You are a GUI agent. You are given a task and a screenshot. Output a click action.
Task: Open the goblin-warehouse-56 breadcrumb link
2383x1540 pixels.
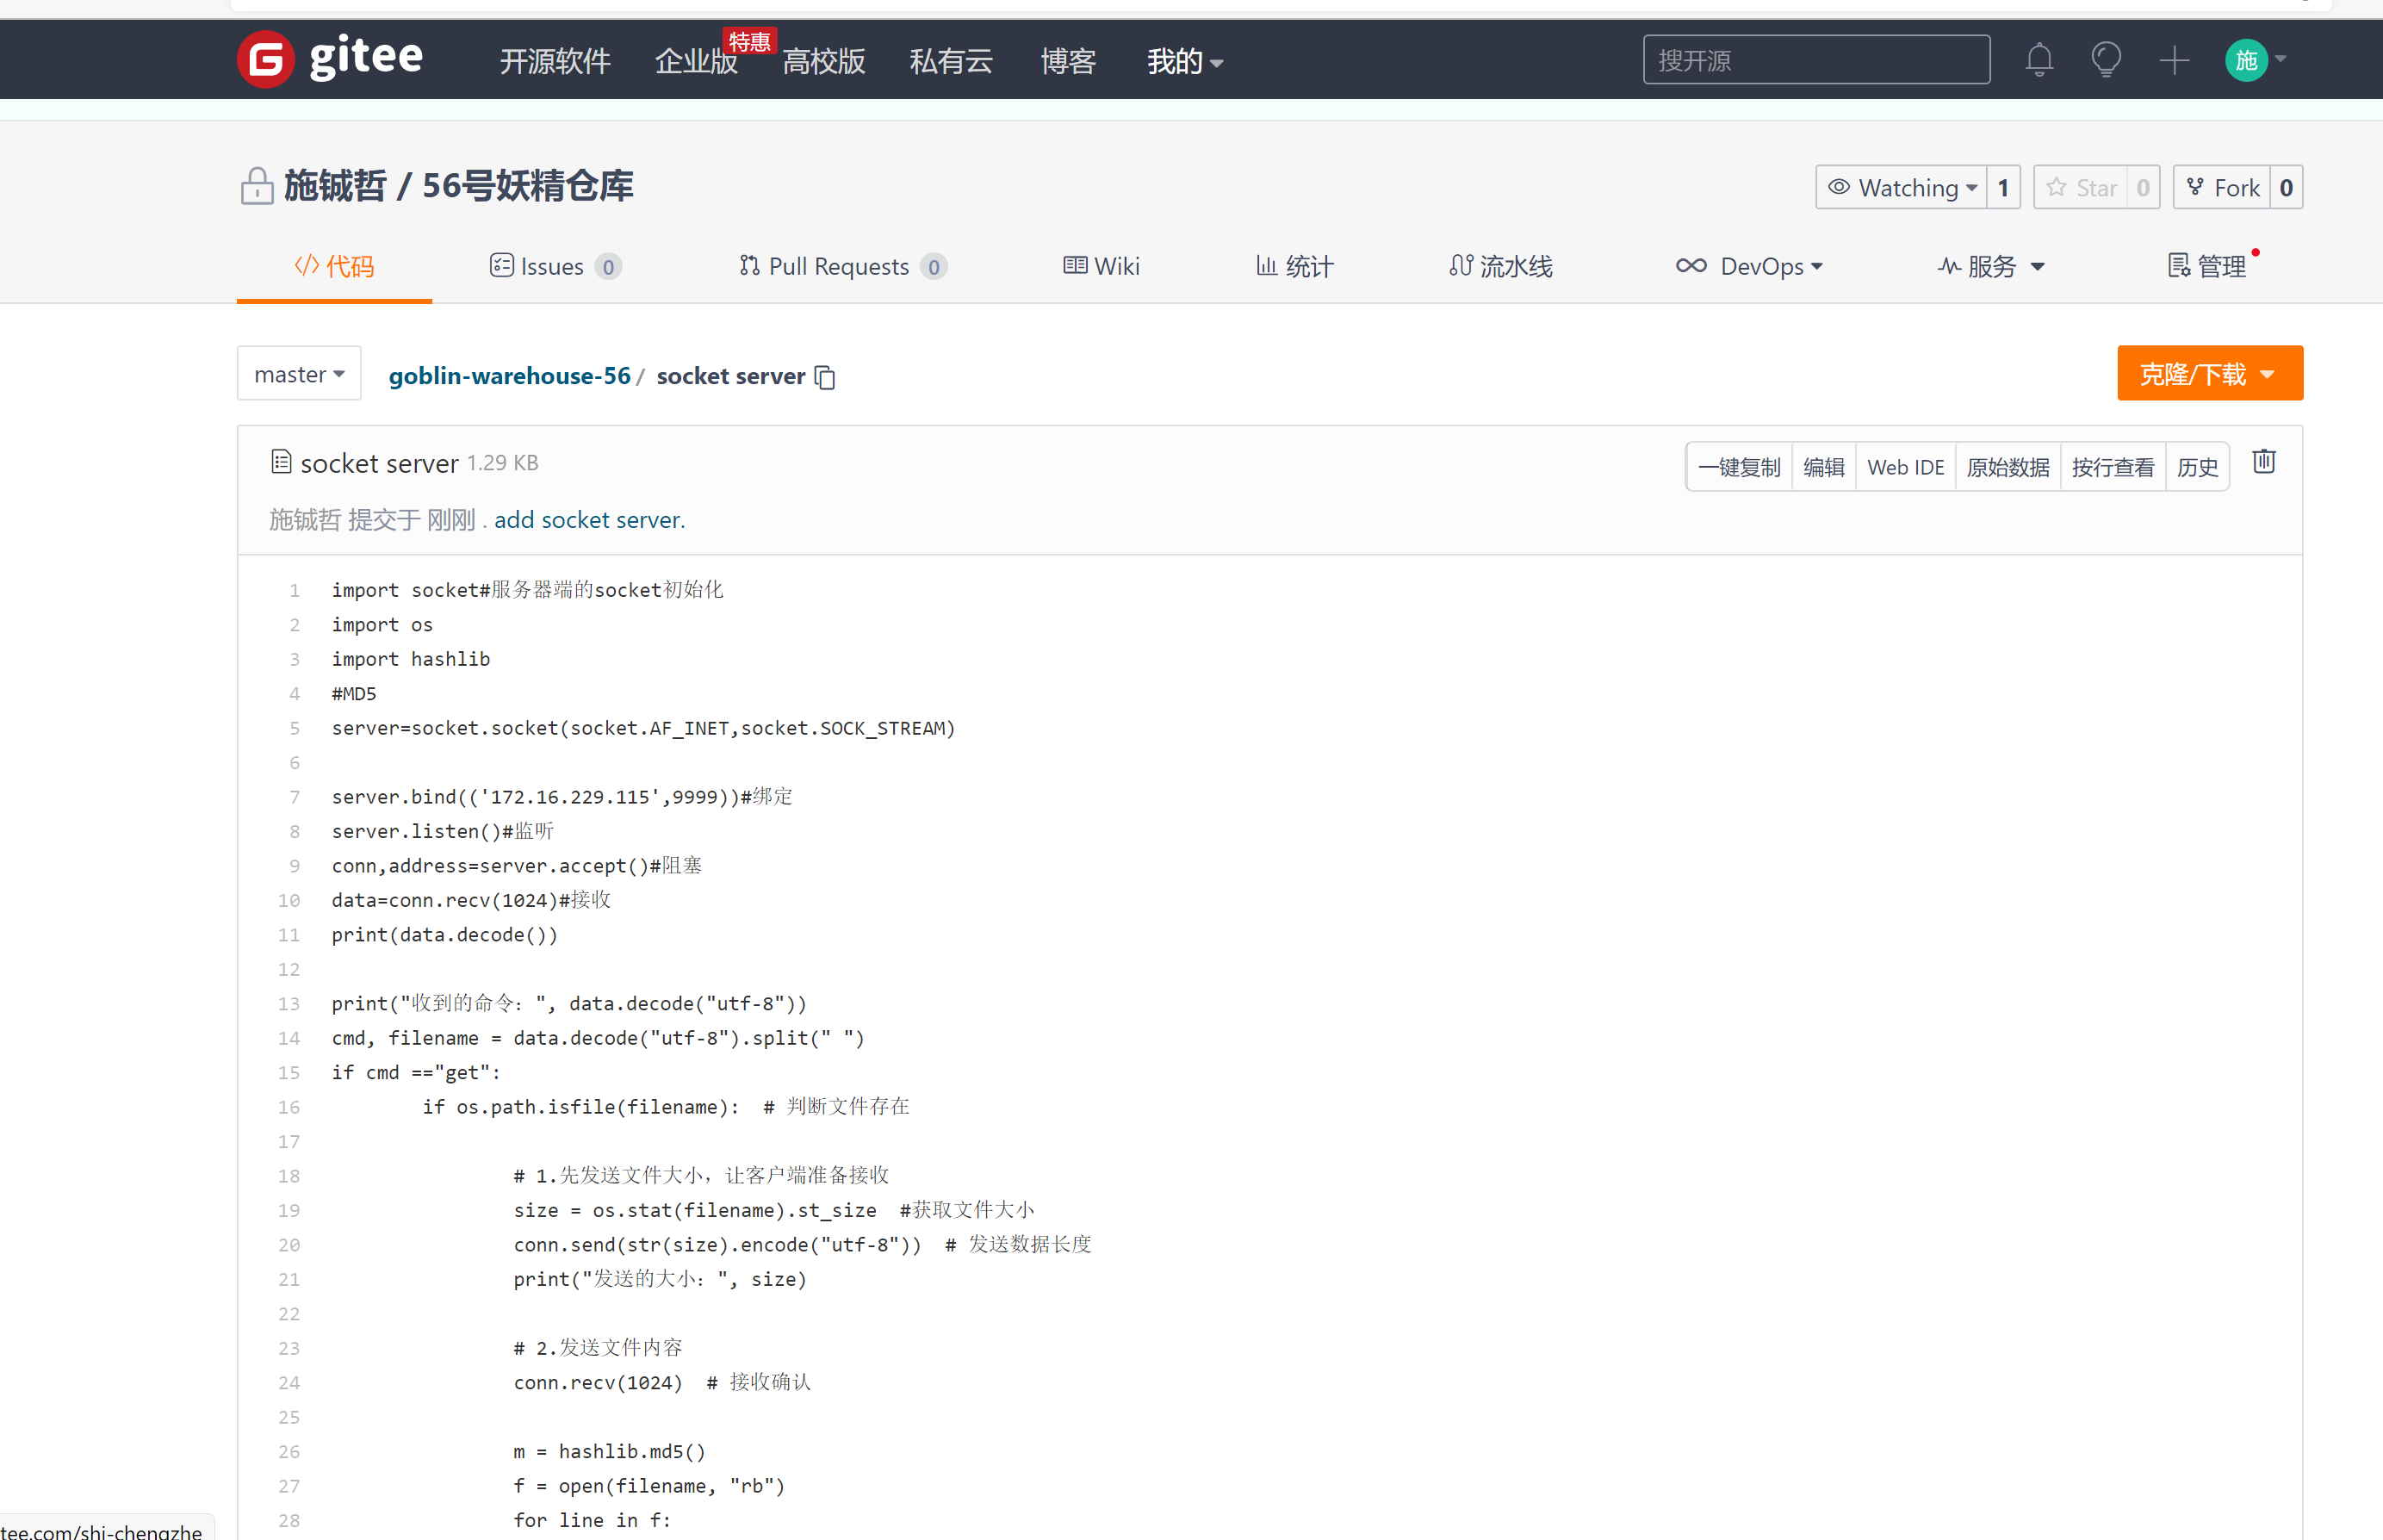point(509,376)
